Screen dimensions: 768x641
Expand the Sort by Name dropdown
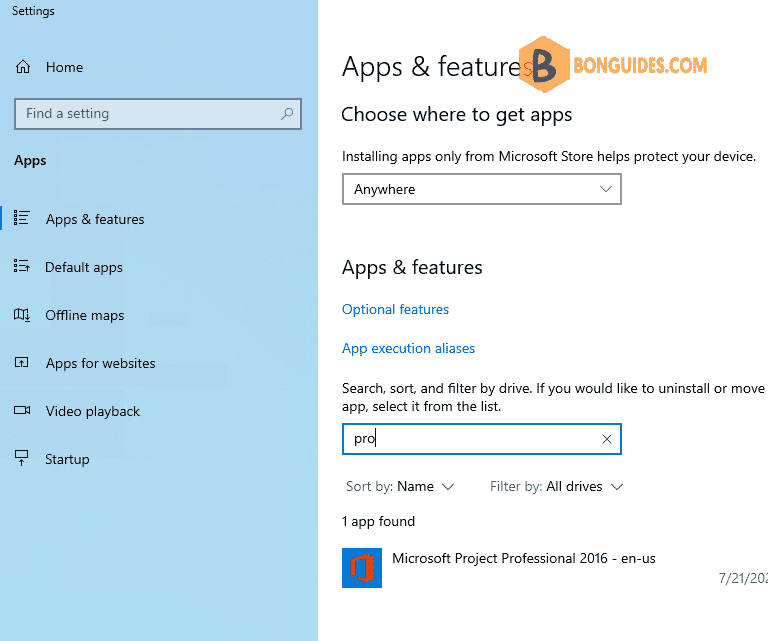click(400, 486)
